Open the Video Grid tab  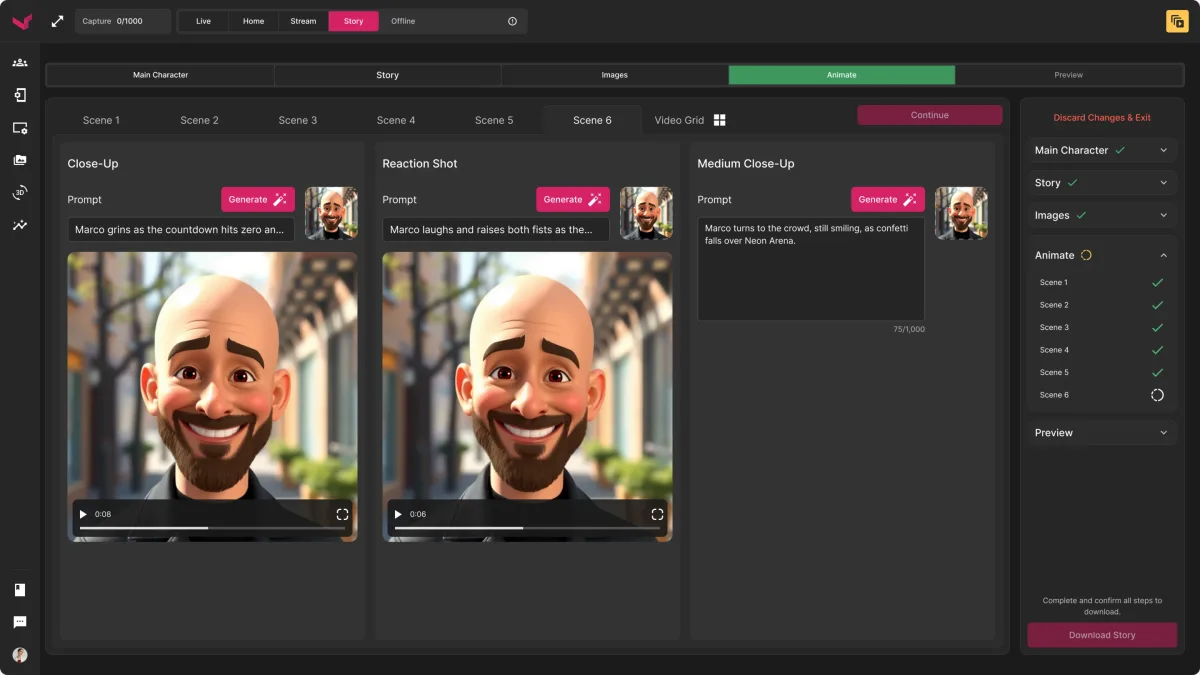[690, 120]
